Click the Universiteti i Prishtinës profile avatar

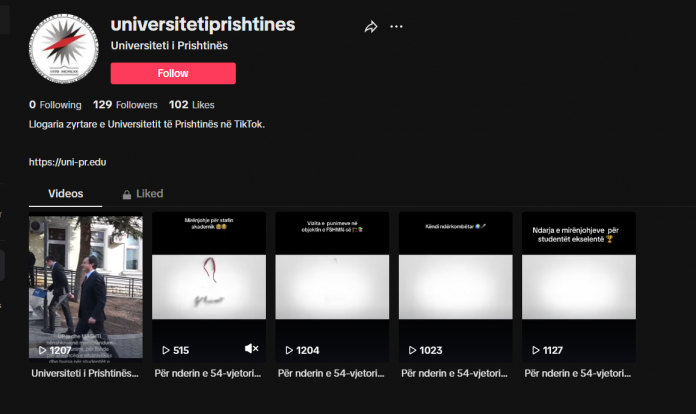63,48
